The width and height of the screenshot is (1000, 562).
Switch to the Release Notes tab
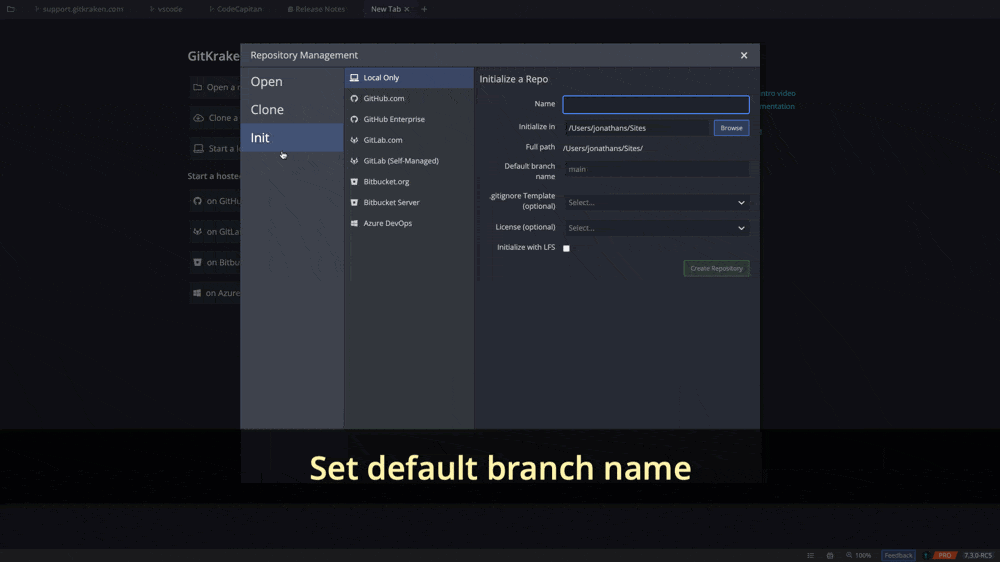[x=316, y=9]
